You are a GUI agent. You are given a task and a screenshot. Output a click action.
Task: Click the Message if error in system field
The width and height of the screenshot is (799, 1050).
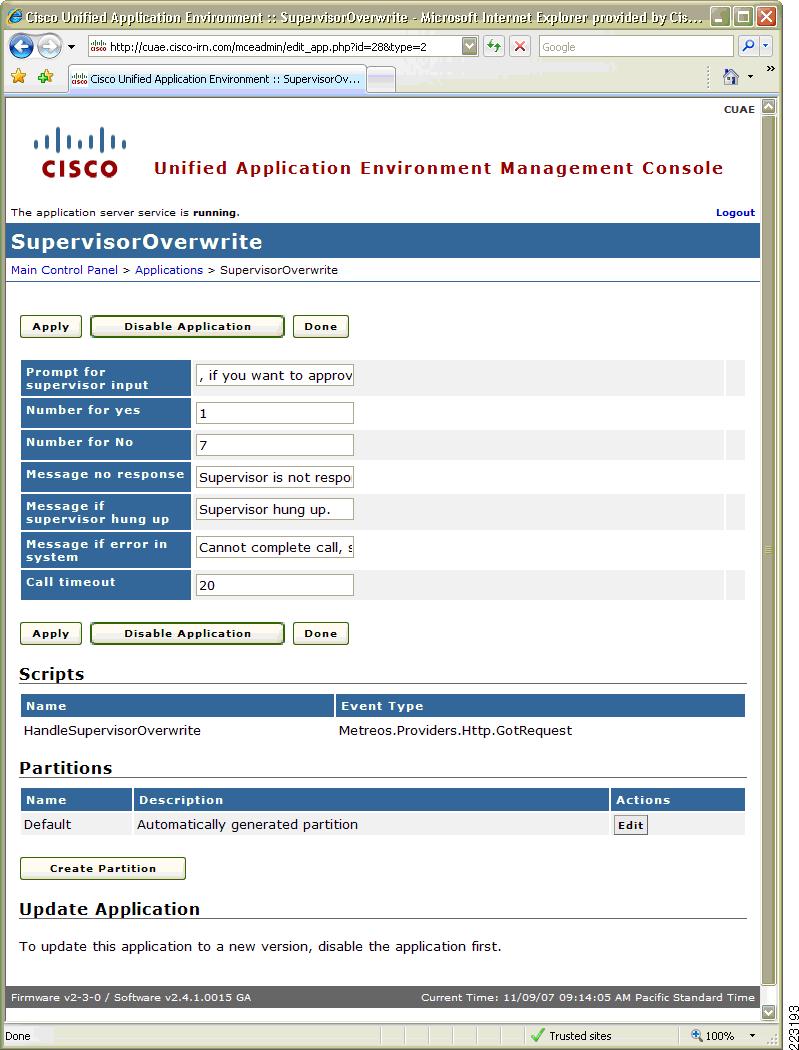coord(275,548)
